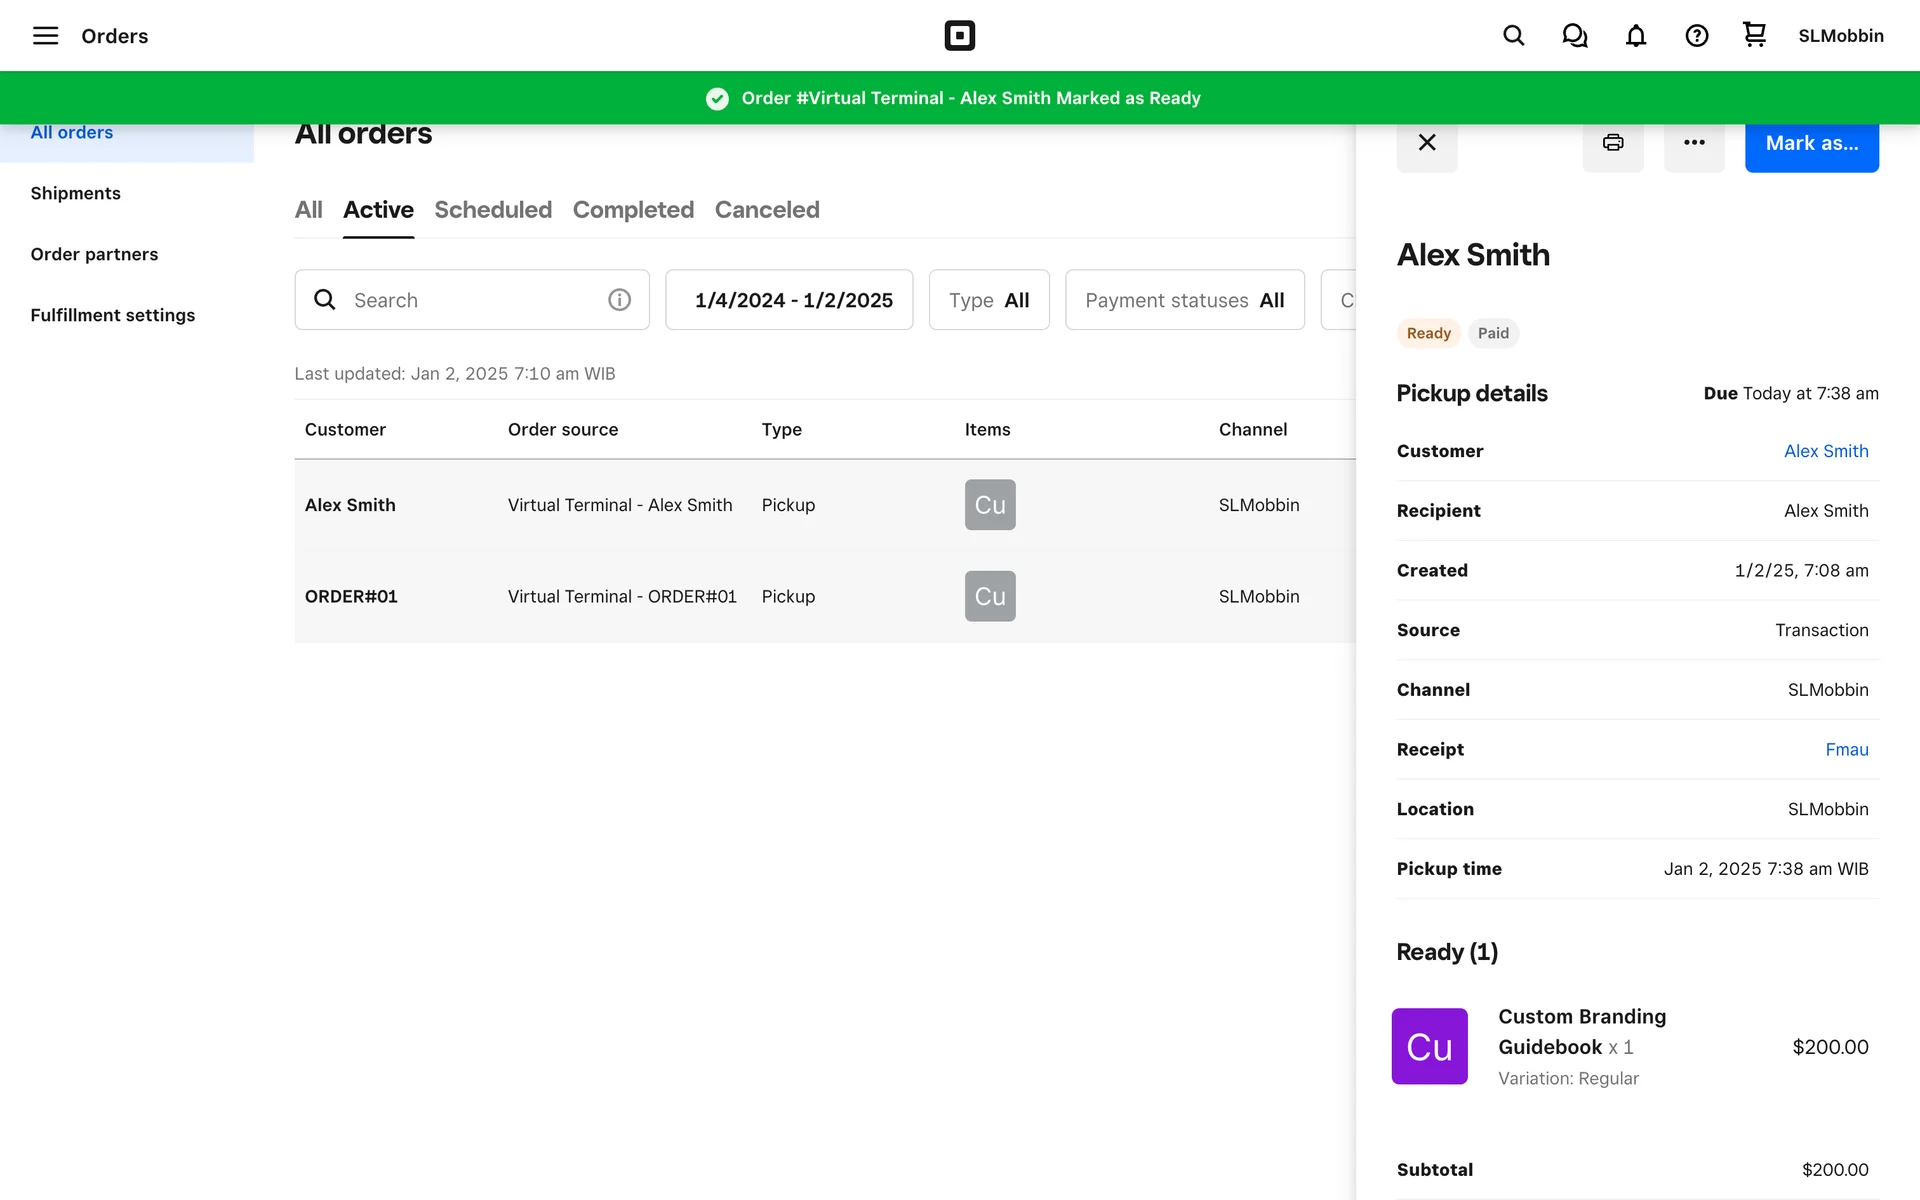Open the Type All filter dropdown
This screenshot has height=1200, width=1920.
click(x=988, y=300)
